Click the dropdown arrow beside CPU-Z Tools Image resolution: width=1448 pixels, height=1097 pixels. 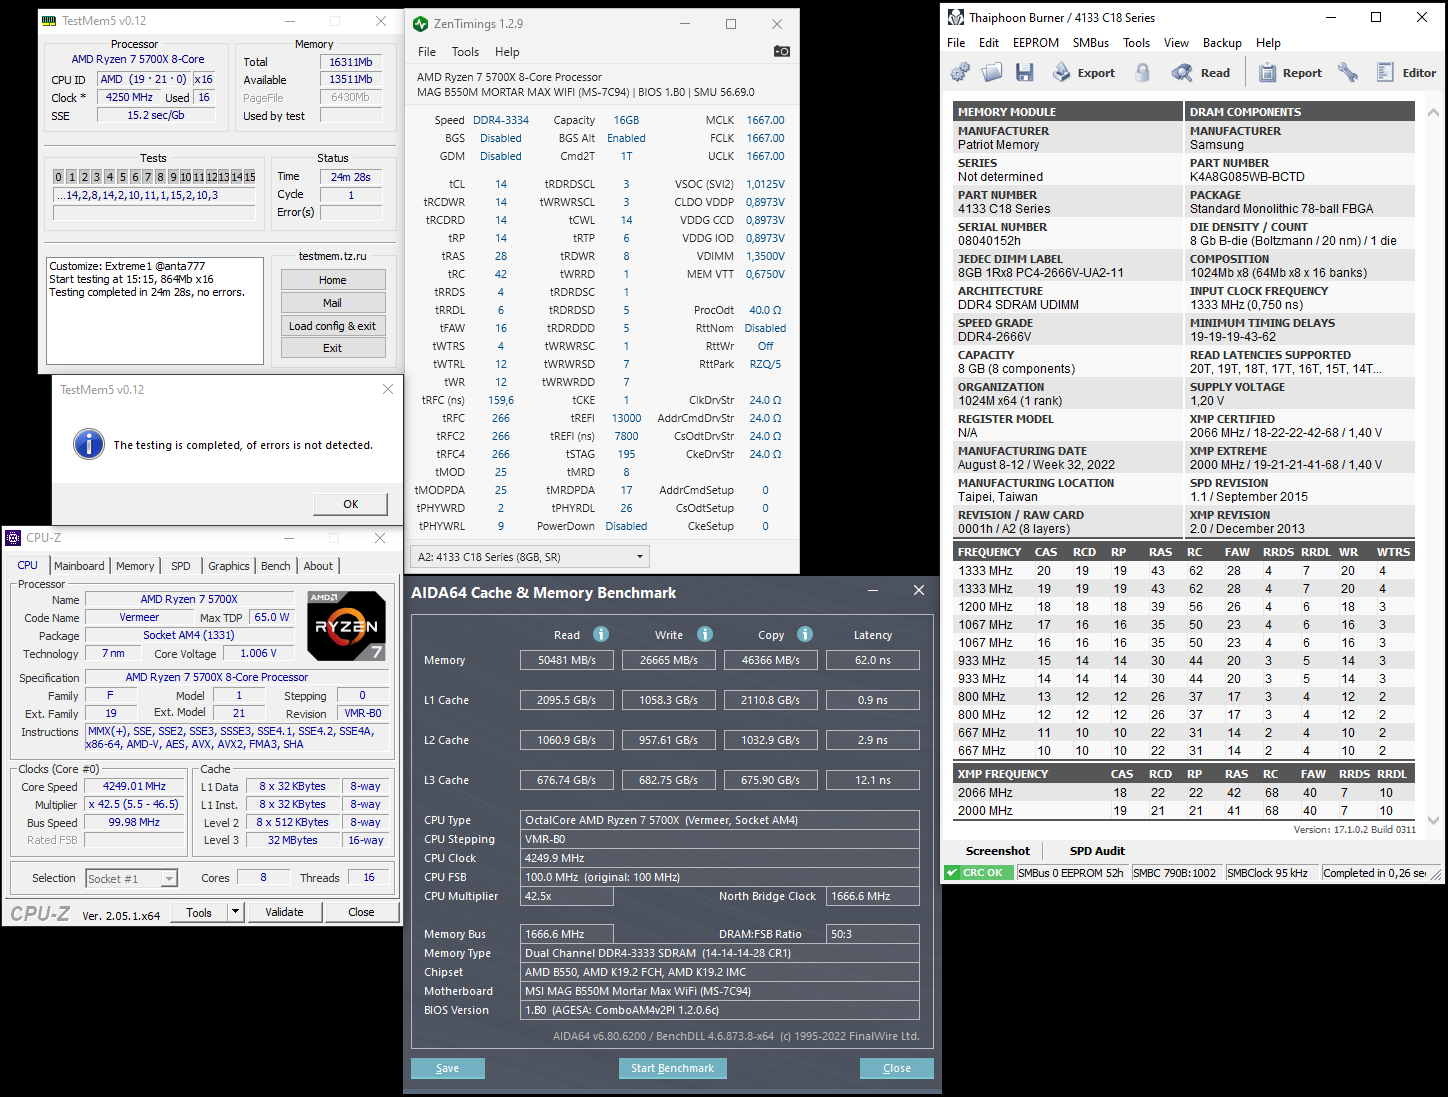click(x=235, y=912)
